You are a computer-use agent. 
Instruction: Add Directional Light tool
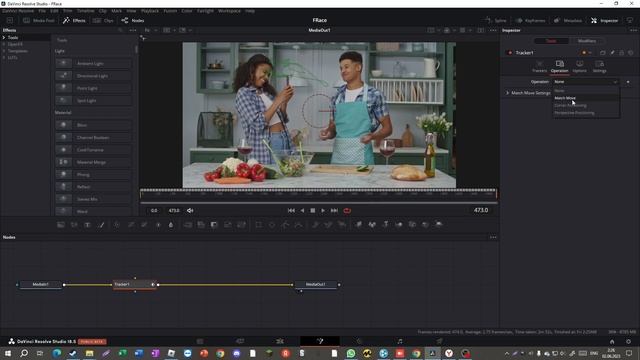93,76
